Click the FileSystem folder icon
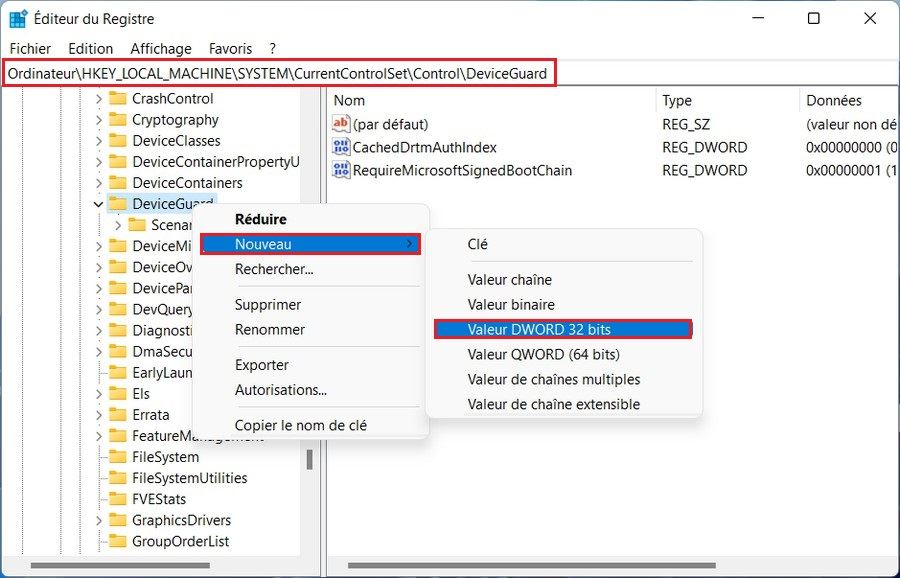 point(118,457)
